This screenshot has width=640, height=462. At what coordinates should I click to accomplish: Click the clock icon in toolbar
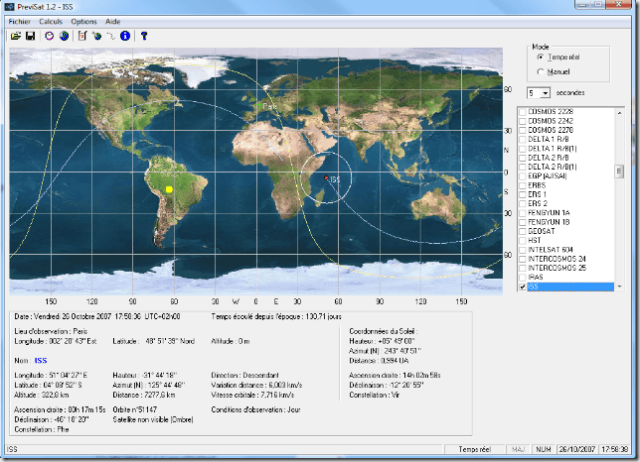[50, 36]
